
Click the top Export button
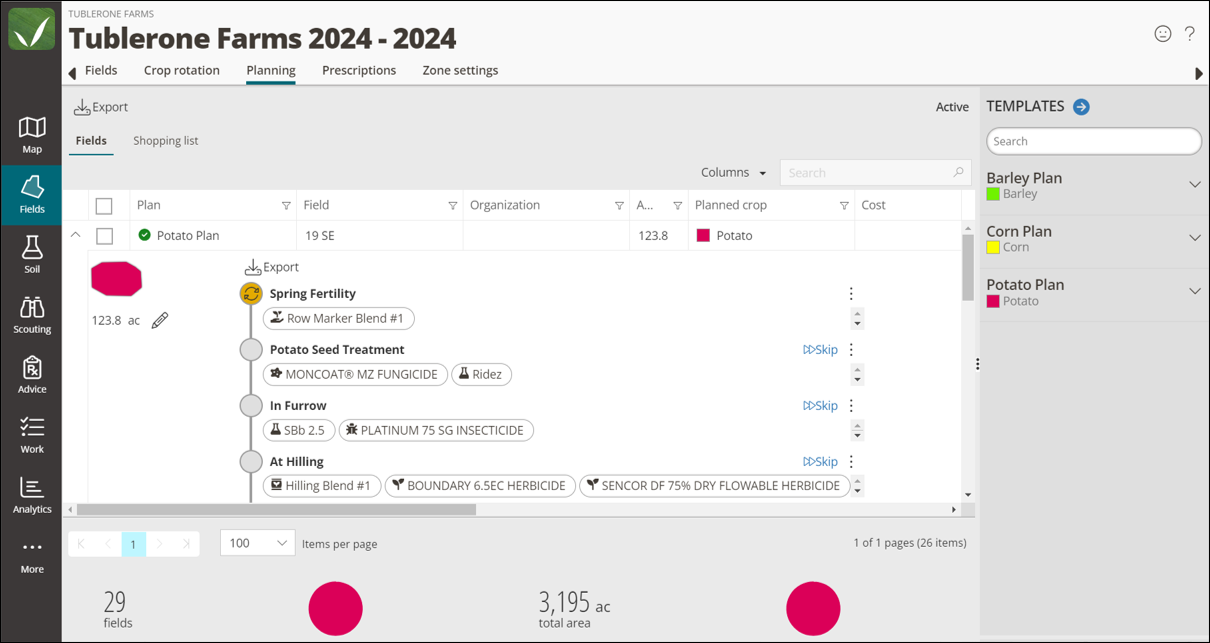[101, 107]
